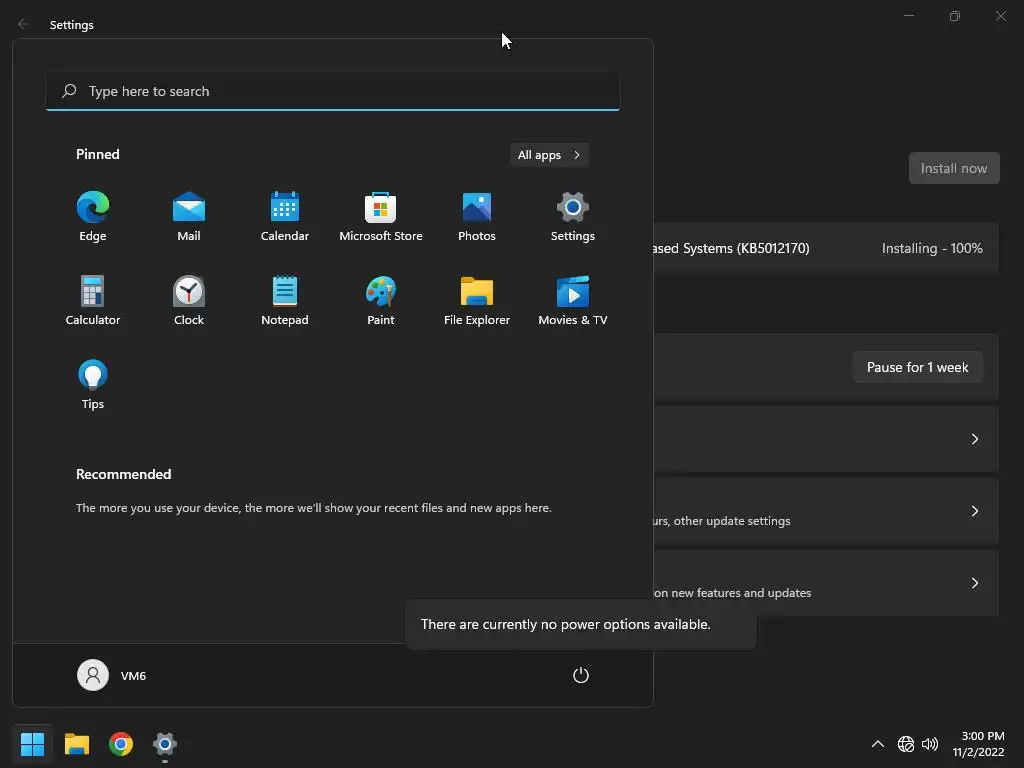Open the Tips app

point(93,385)
